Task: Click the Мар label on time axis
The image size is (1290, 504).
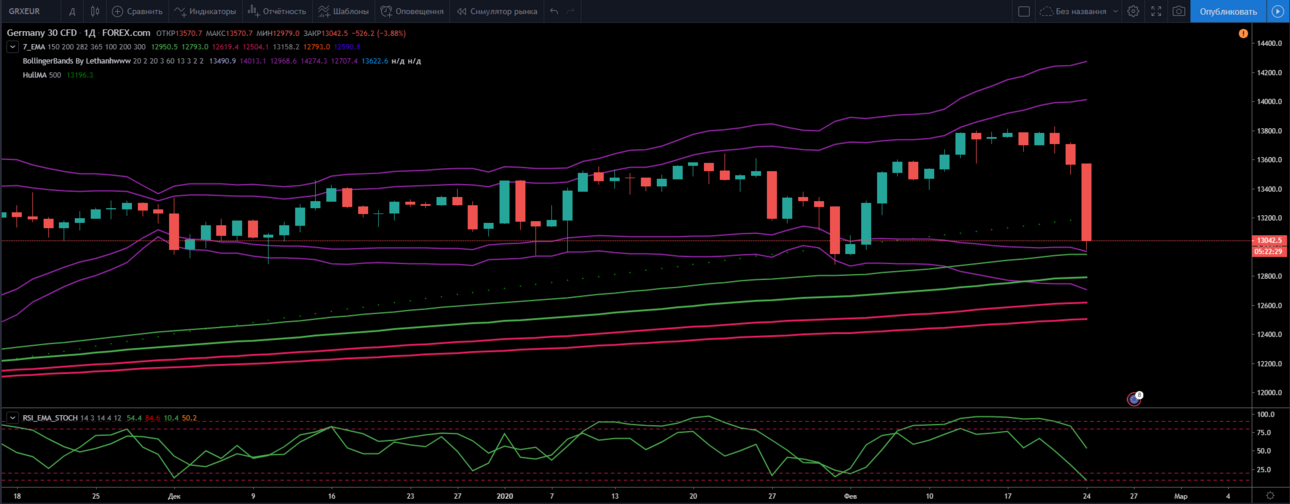Action: point(1180,495)
